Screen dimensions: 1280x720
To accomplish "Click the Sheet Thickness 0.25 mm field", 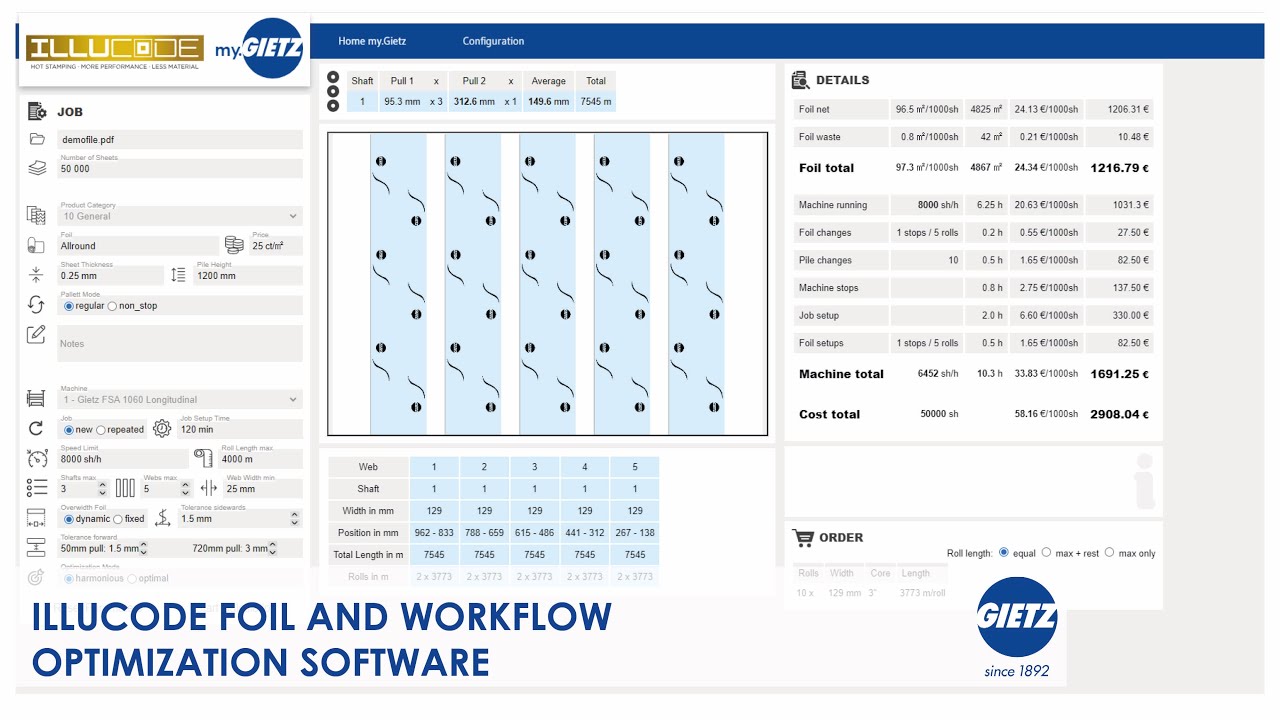I will pyautogui.click(x=110, y=275).
